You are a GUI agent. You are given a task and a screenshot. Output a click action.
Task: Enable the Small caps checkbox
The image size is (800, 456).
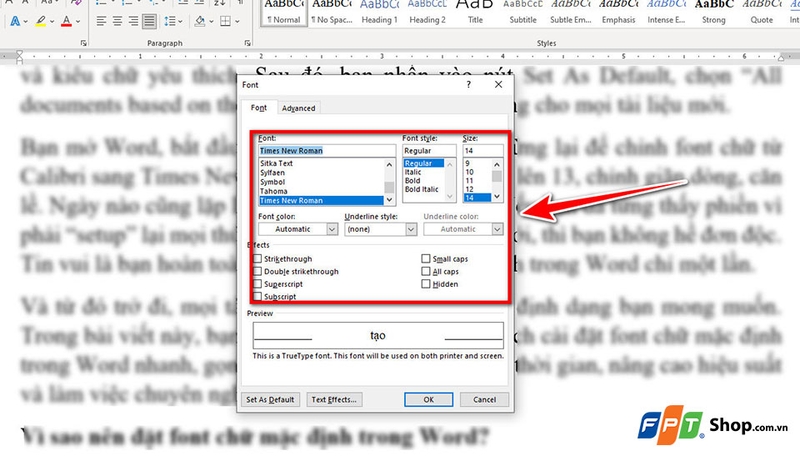click(426, 259)
